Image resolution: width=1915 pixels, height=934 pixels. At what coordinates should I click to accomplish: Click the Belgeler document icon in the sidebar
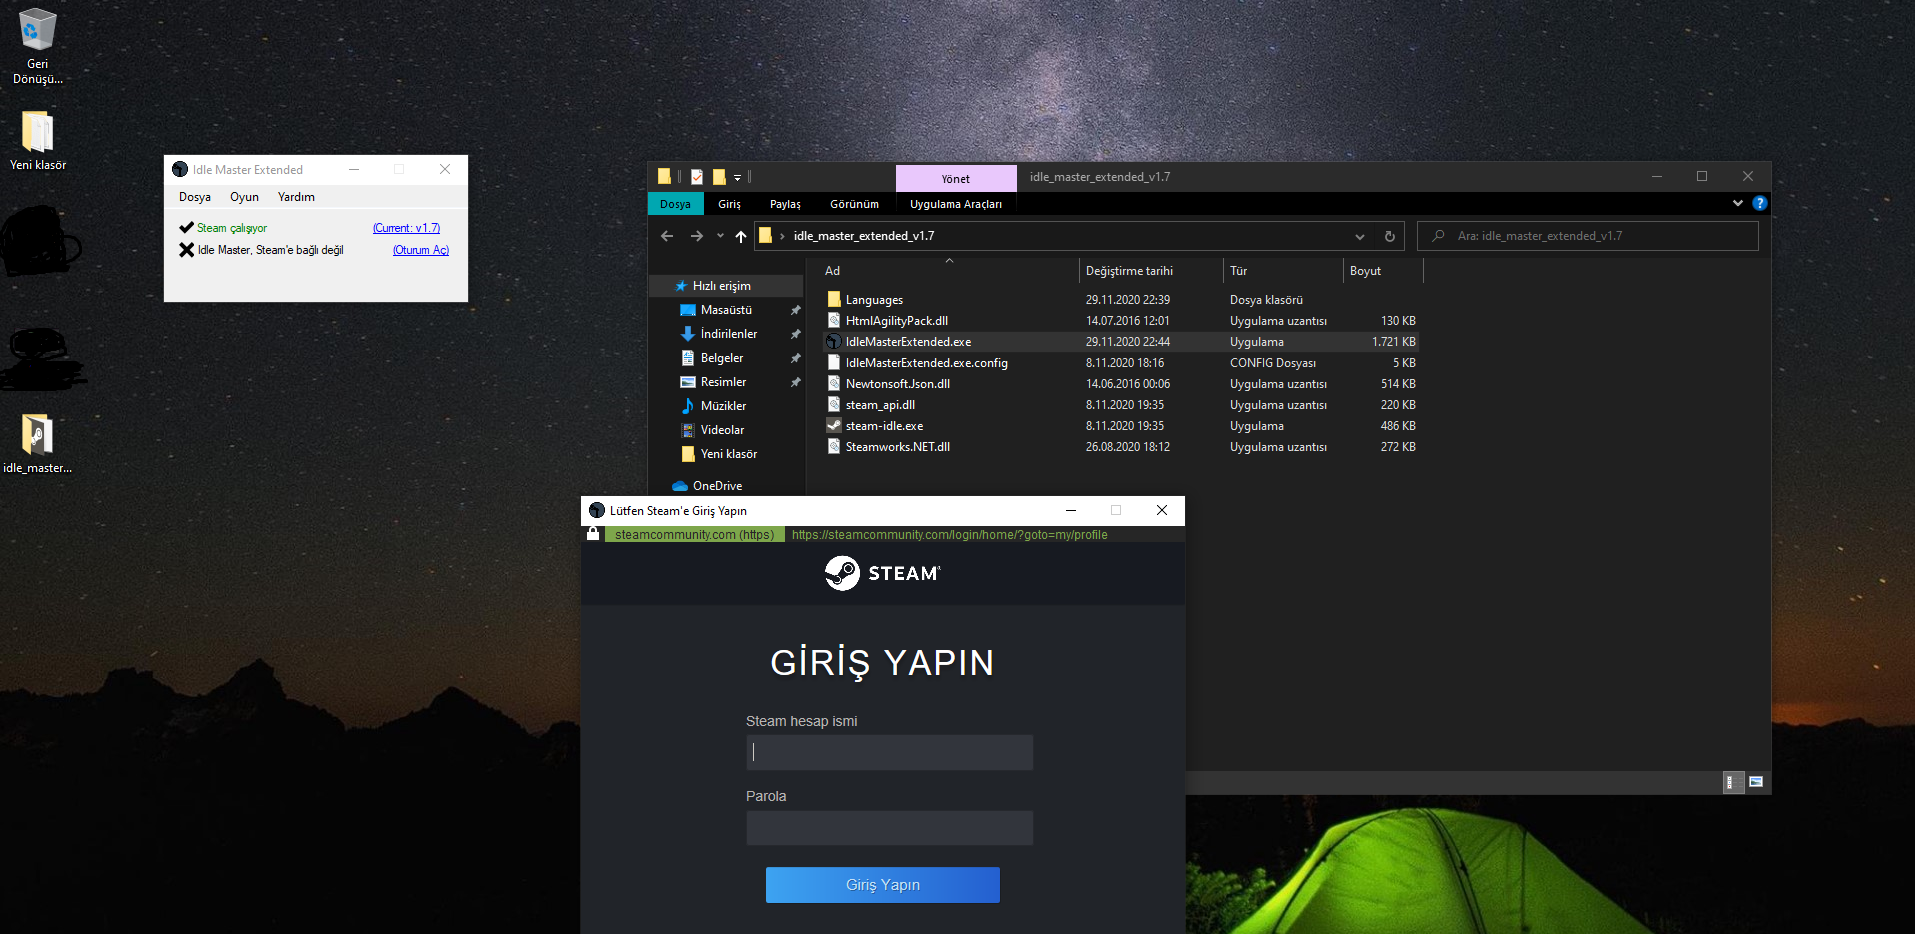point(688,358)
